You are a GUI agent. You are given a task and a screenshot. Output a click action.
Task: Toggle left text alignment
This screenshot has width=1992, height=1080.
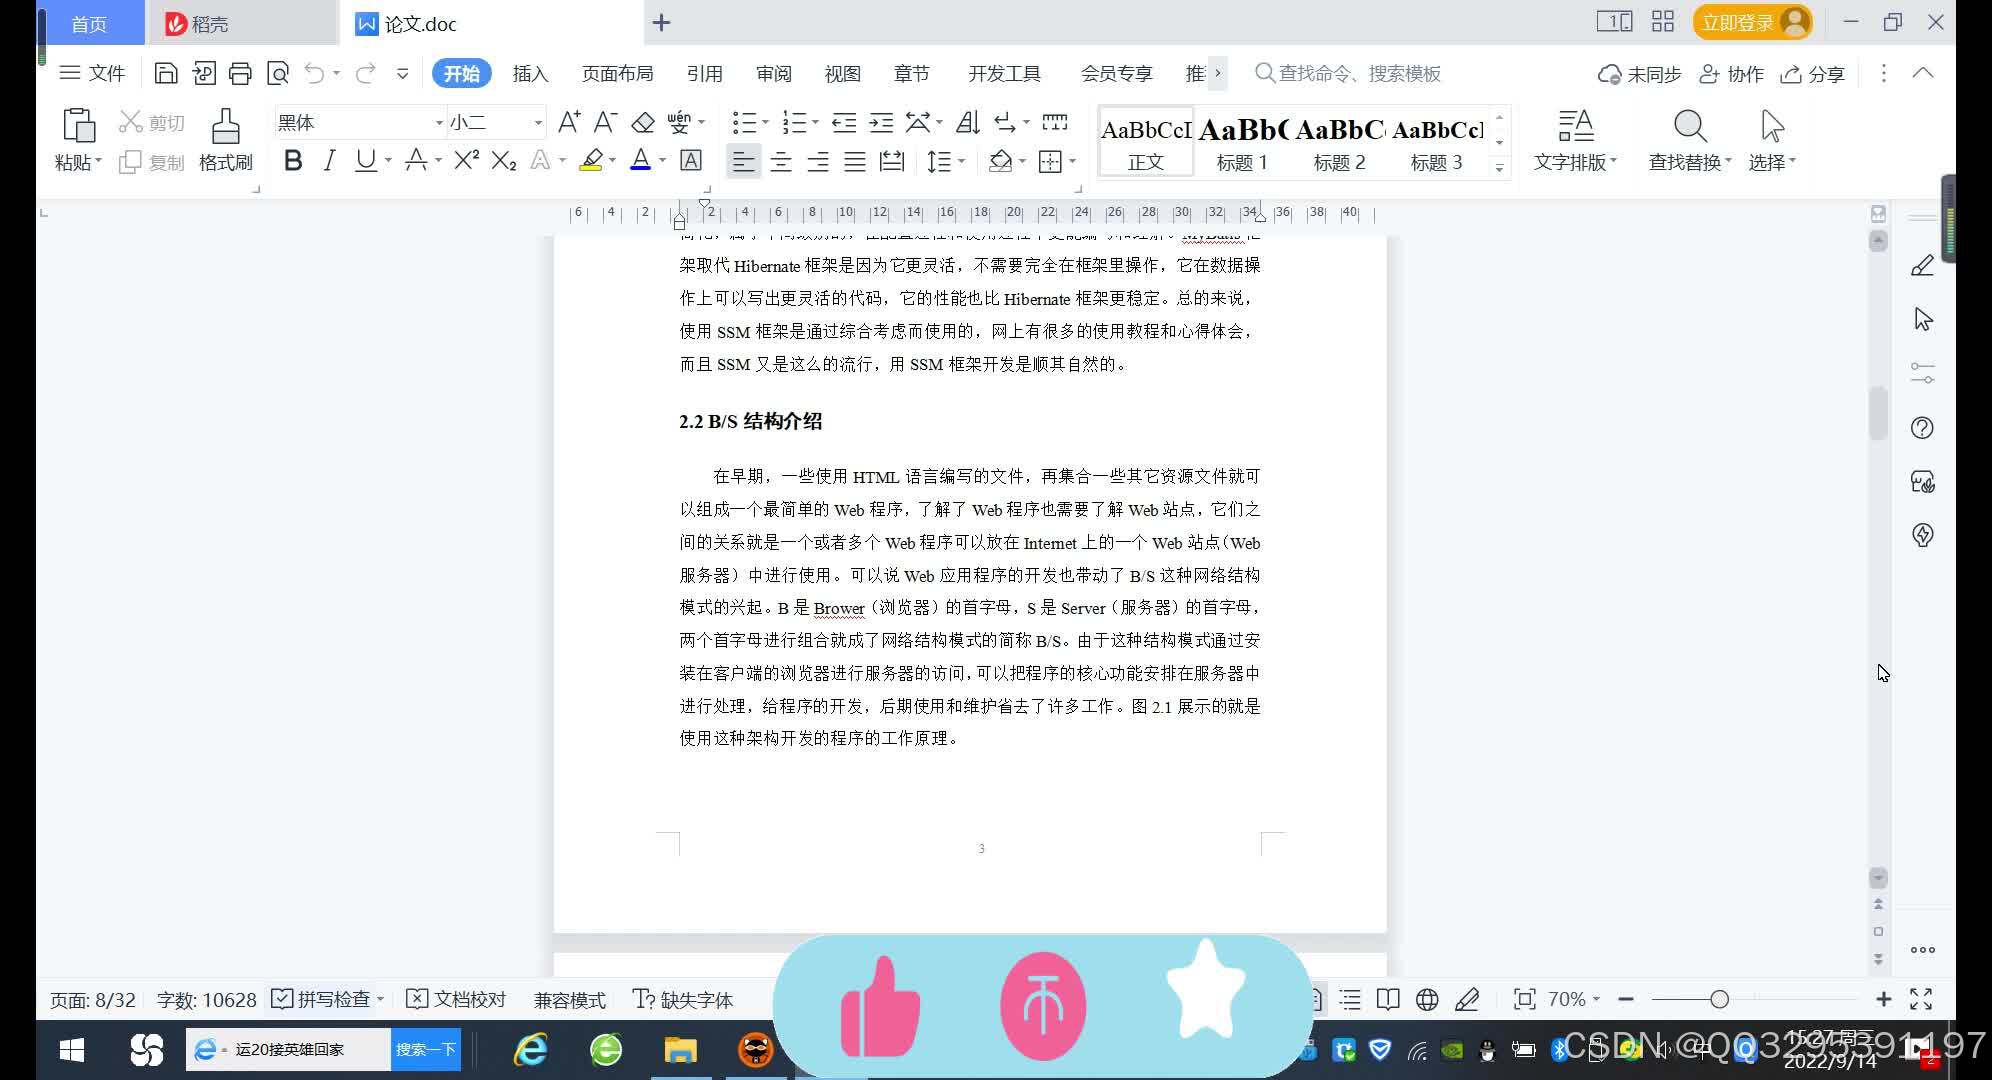pos(743,161)
